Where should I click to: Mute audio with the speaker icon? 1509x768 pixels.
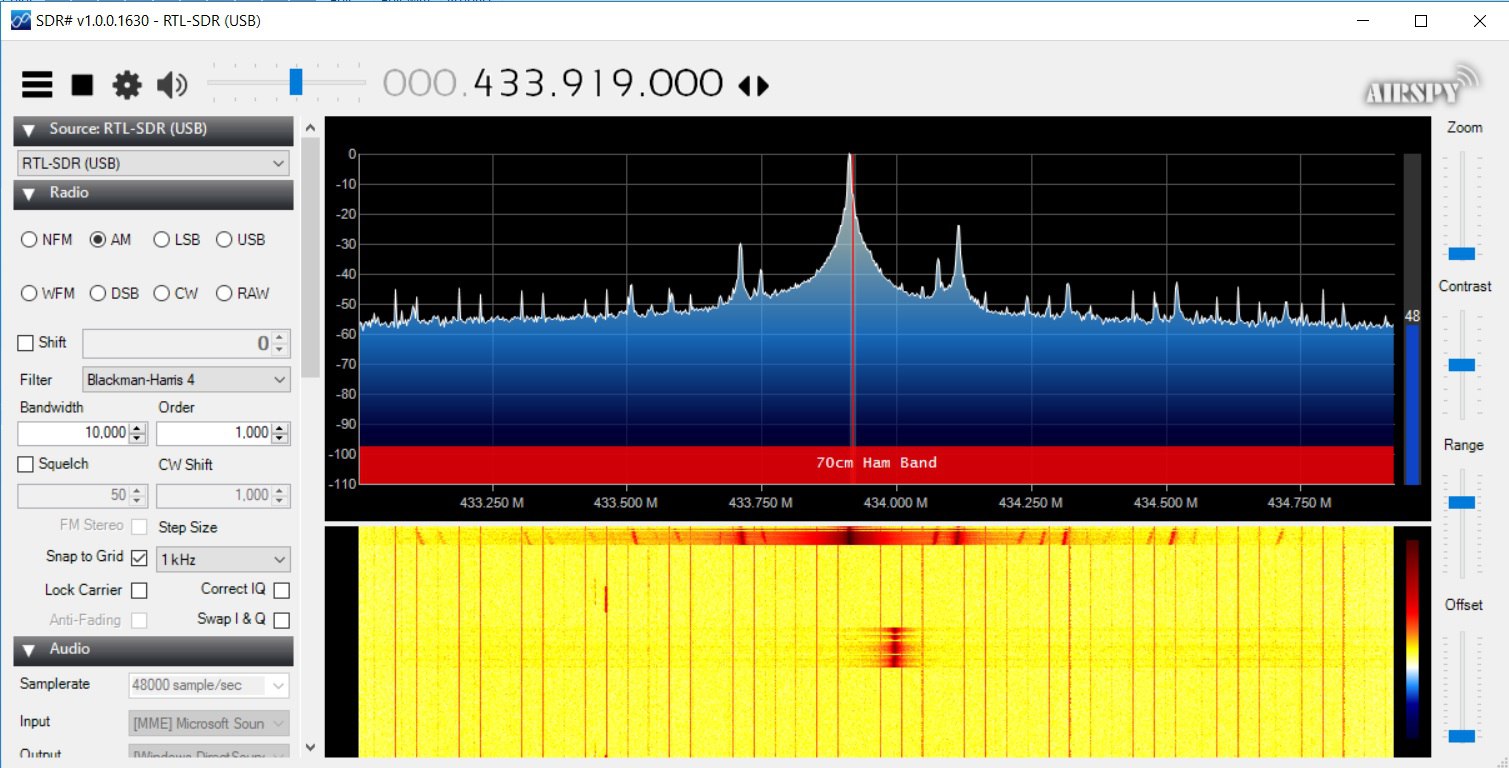[172, 85]
